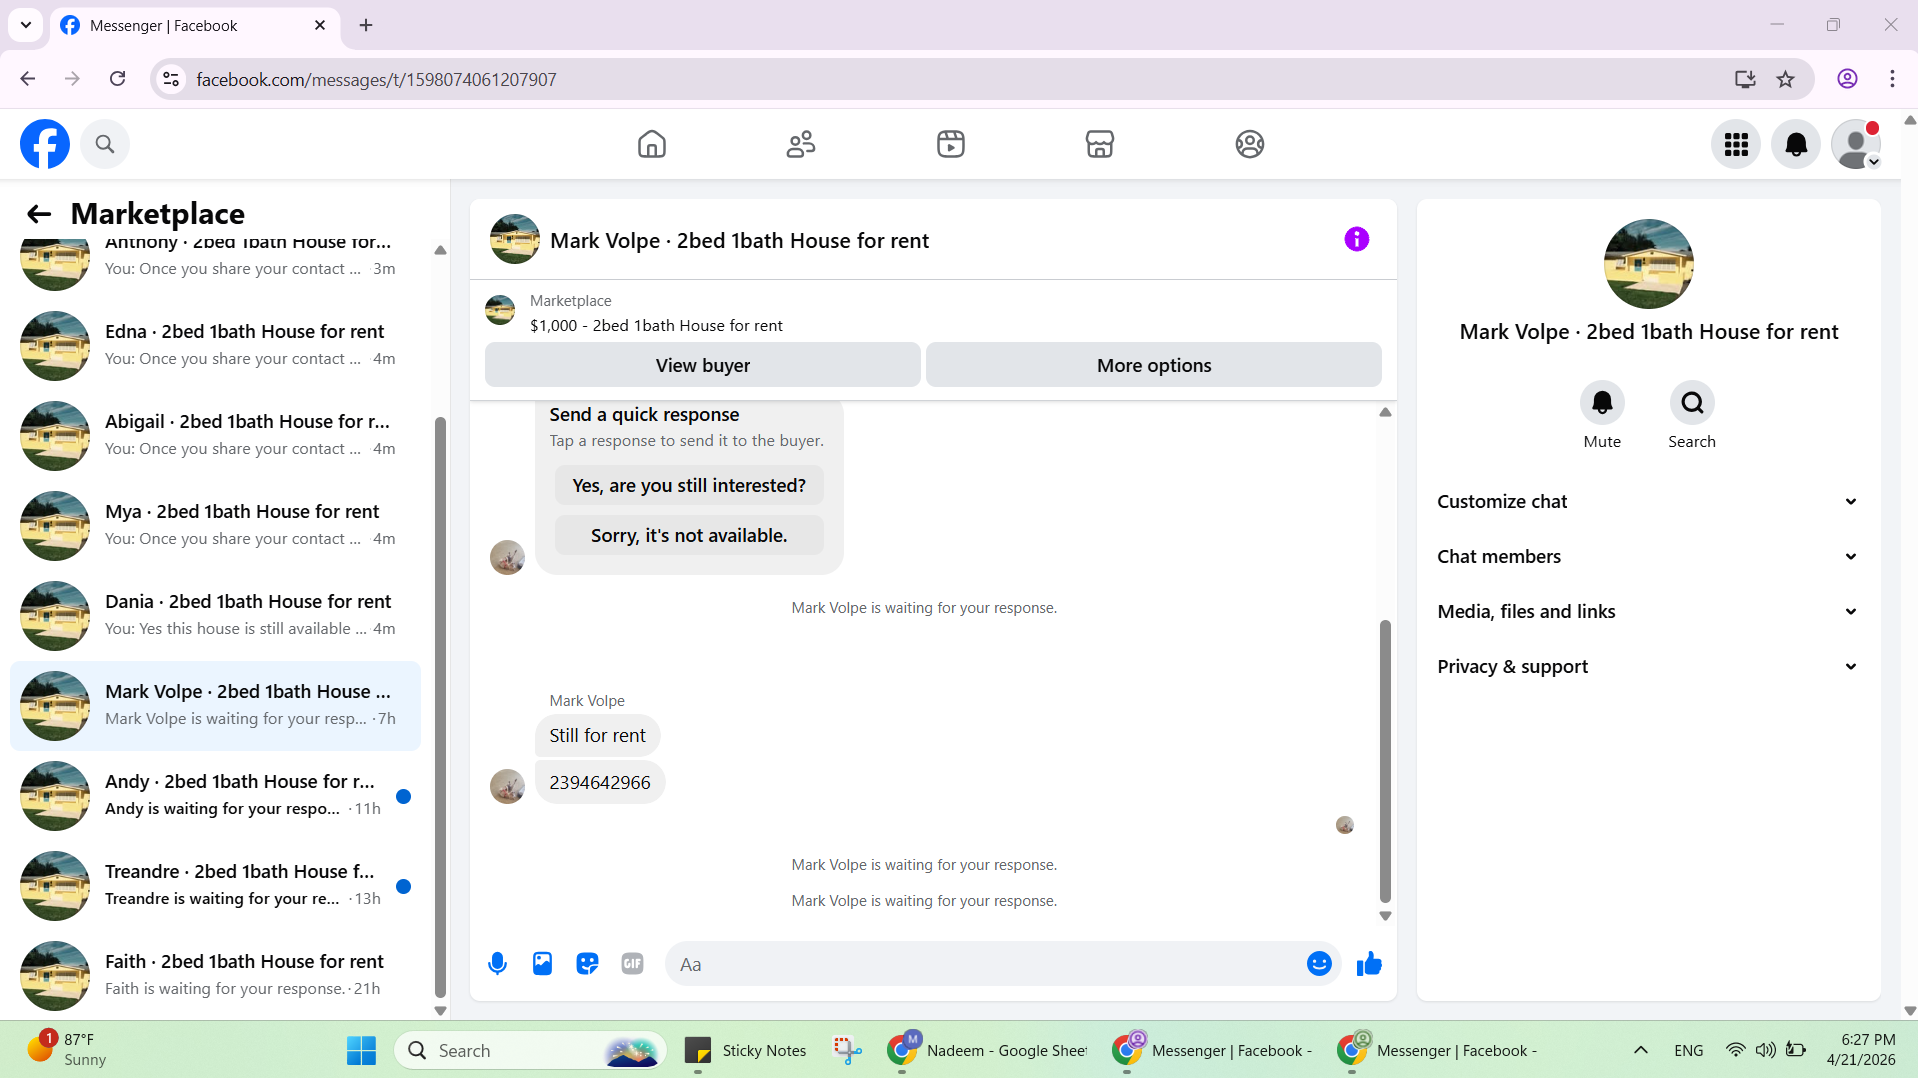Image resolution: width=1918 pixels, height=1078 pixels.
Task: Search in conversation using magnifier icon
Action: point(1692,403)
